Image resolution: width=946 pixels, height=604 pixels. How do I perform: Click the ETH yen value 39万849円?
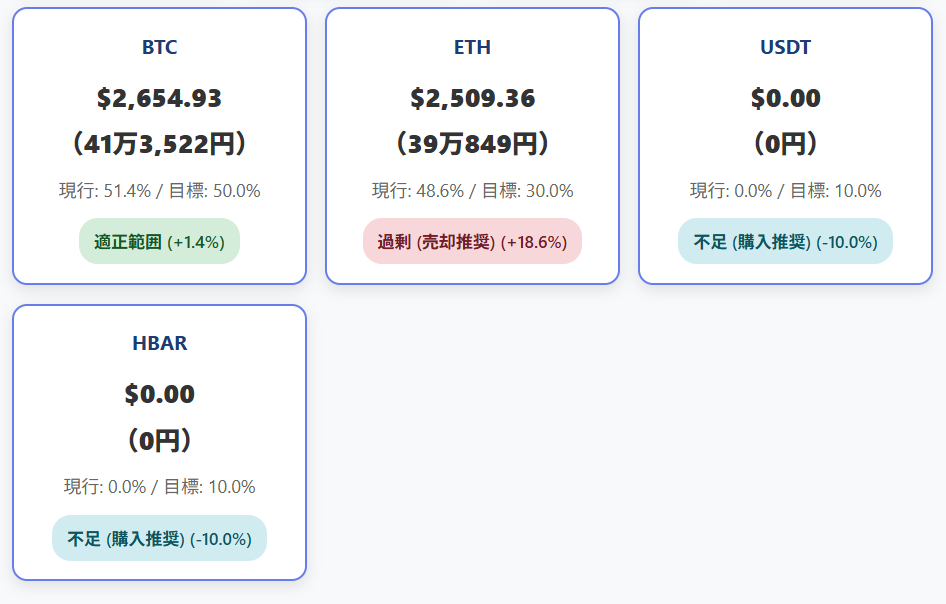click(x=472, y=144)
